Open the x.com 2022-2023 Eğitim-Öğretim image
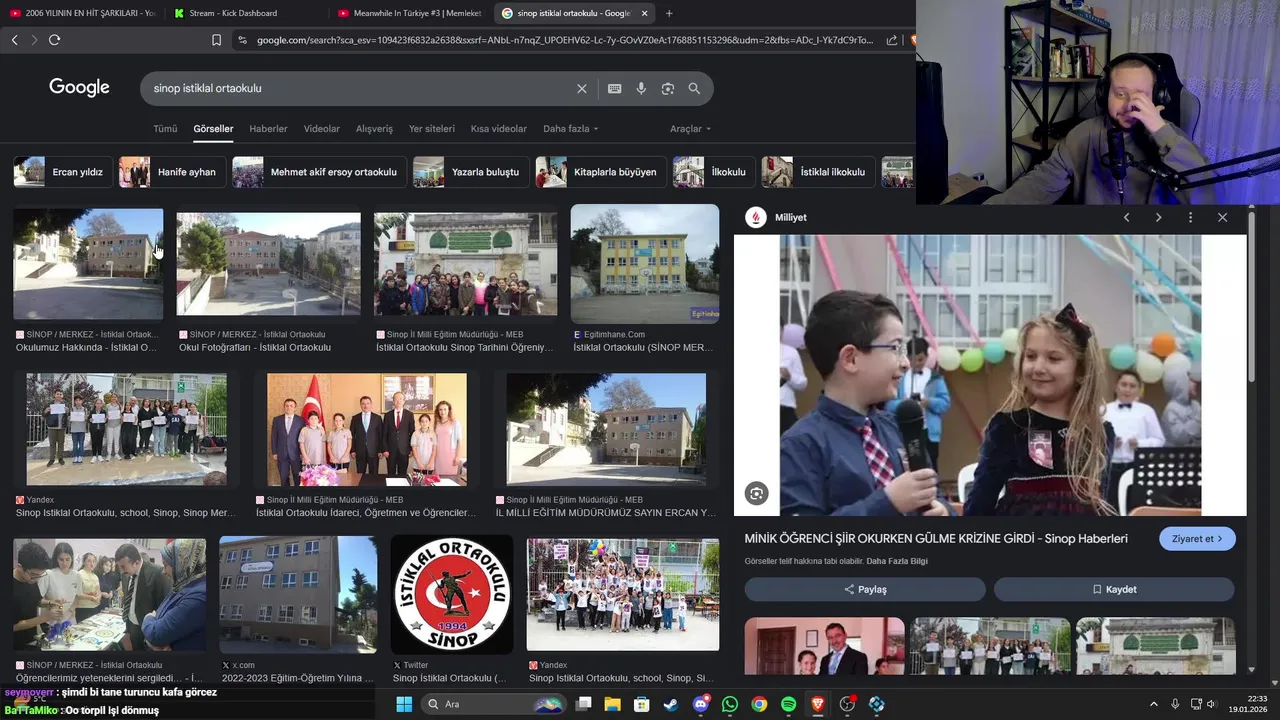 pyautogui.click(x=298, y=595)
